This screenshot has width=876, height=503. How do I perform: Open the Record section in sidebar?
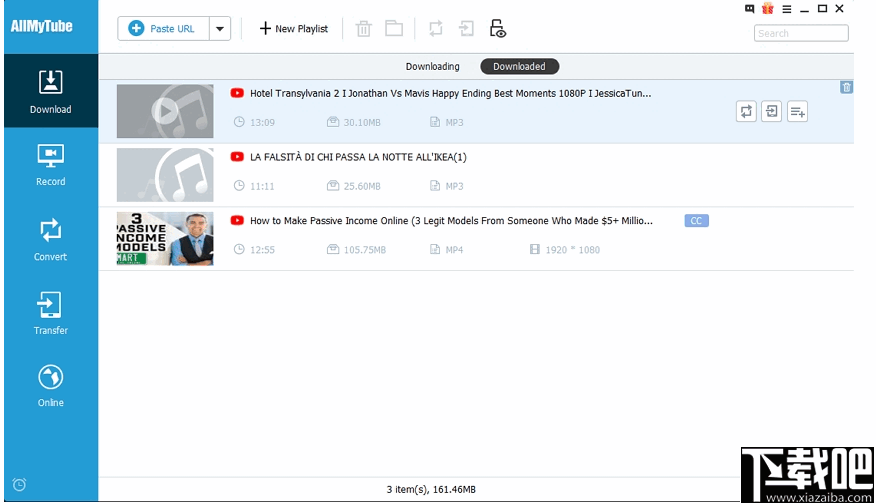tap(51, 165)
